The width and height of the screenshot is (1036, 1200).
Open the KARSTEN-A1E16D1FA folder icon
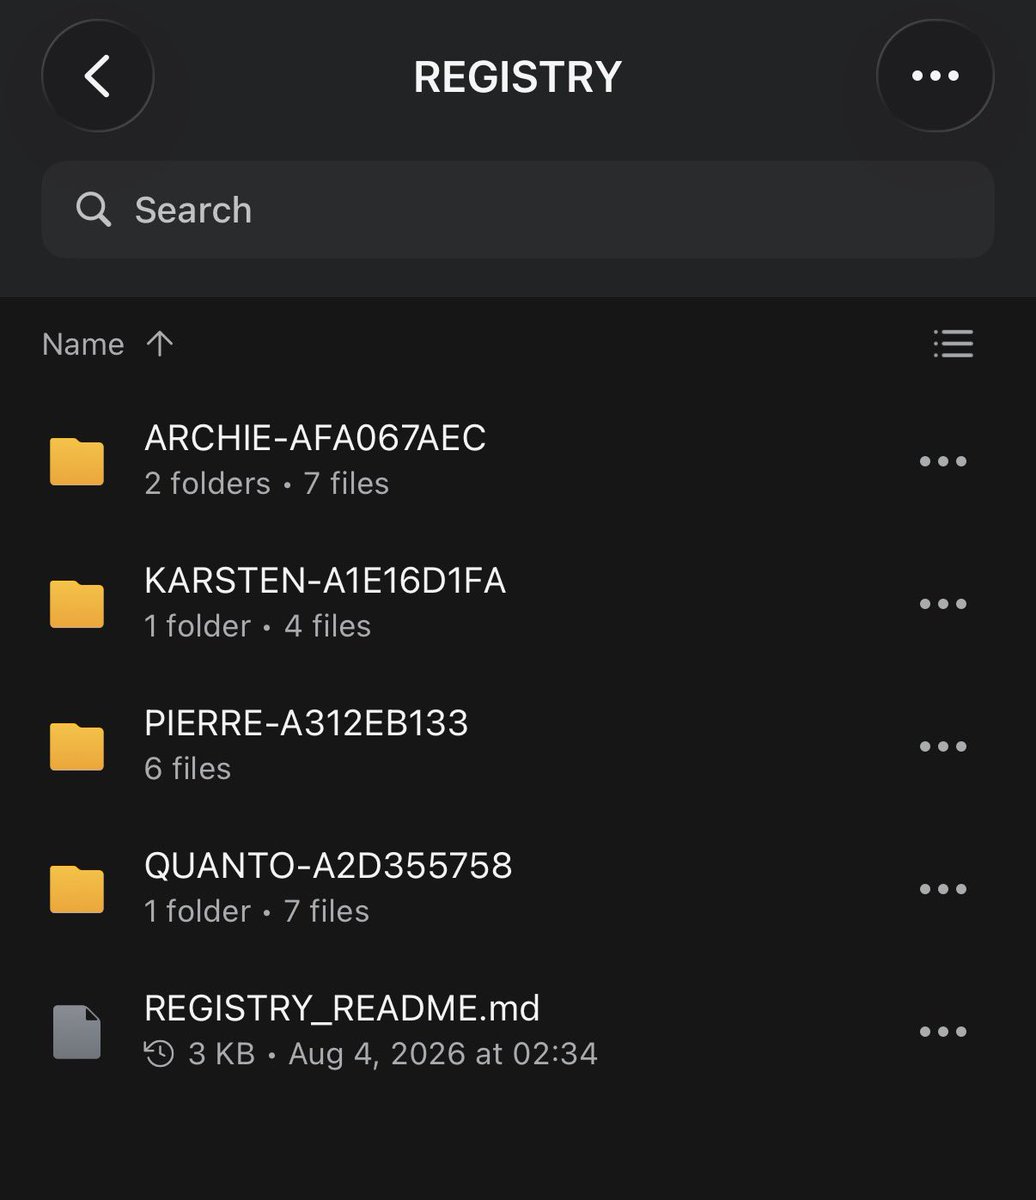[77, 604]
